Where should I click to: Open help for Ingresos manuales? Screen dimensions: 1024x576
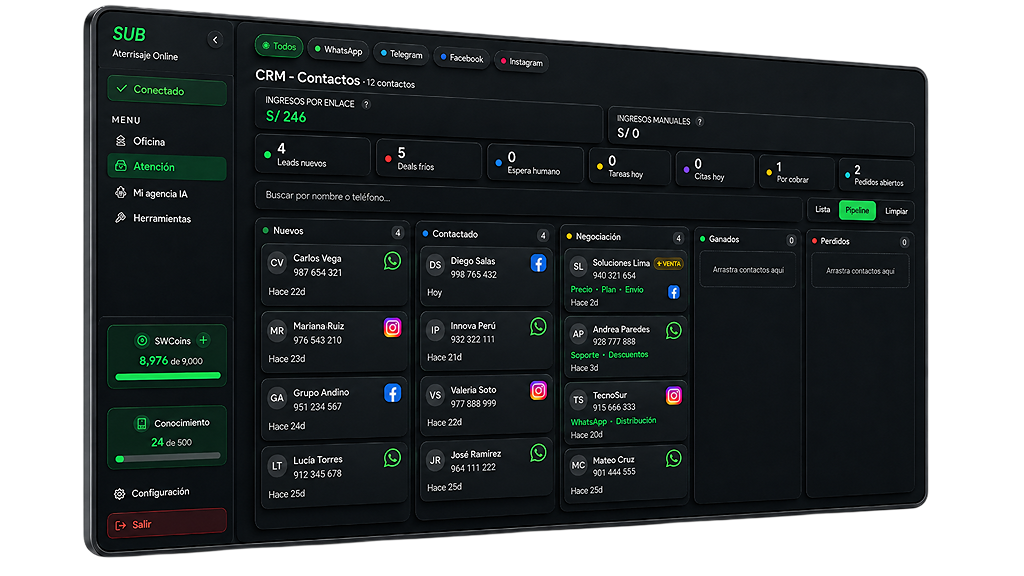coord(699,121)
